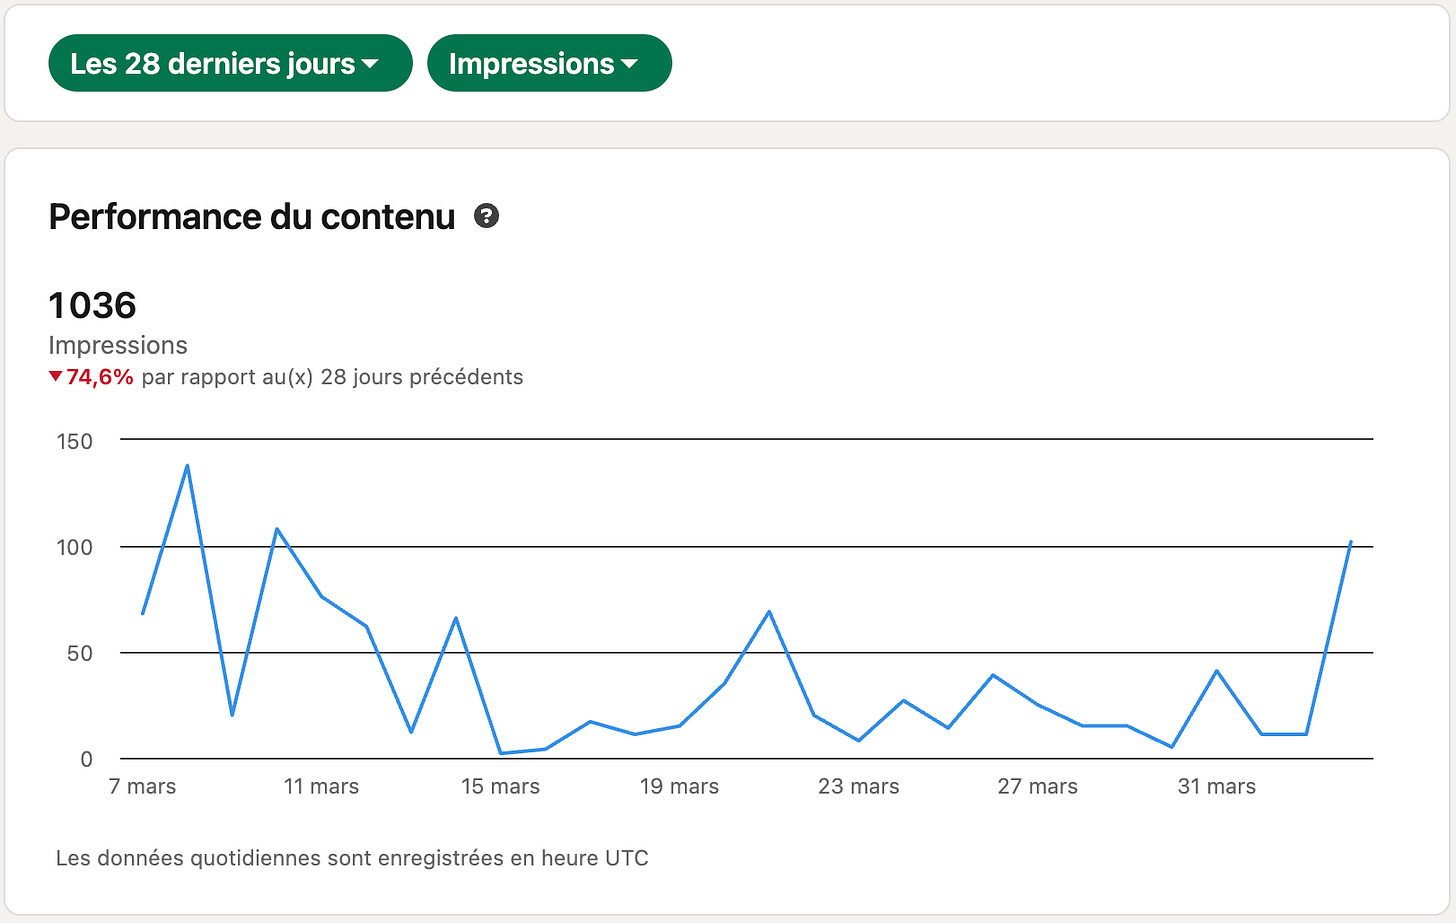Viewport: 1456px width, 923px height.
Task: Click the 150 y-axis label
Action: [x=75, y=441]
